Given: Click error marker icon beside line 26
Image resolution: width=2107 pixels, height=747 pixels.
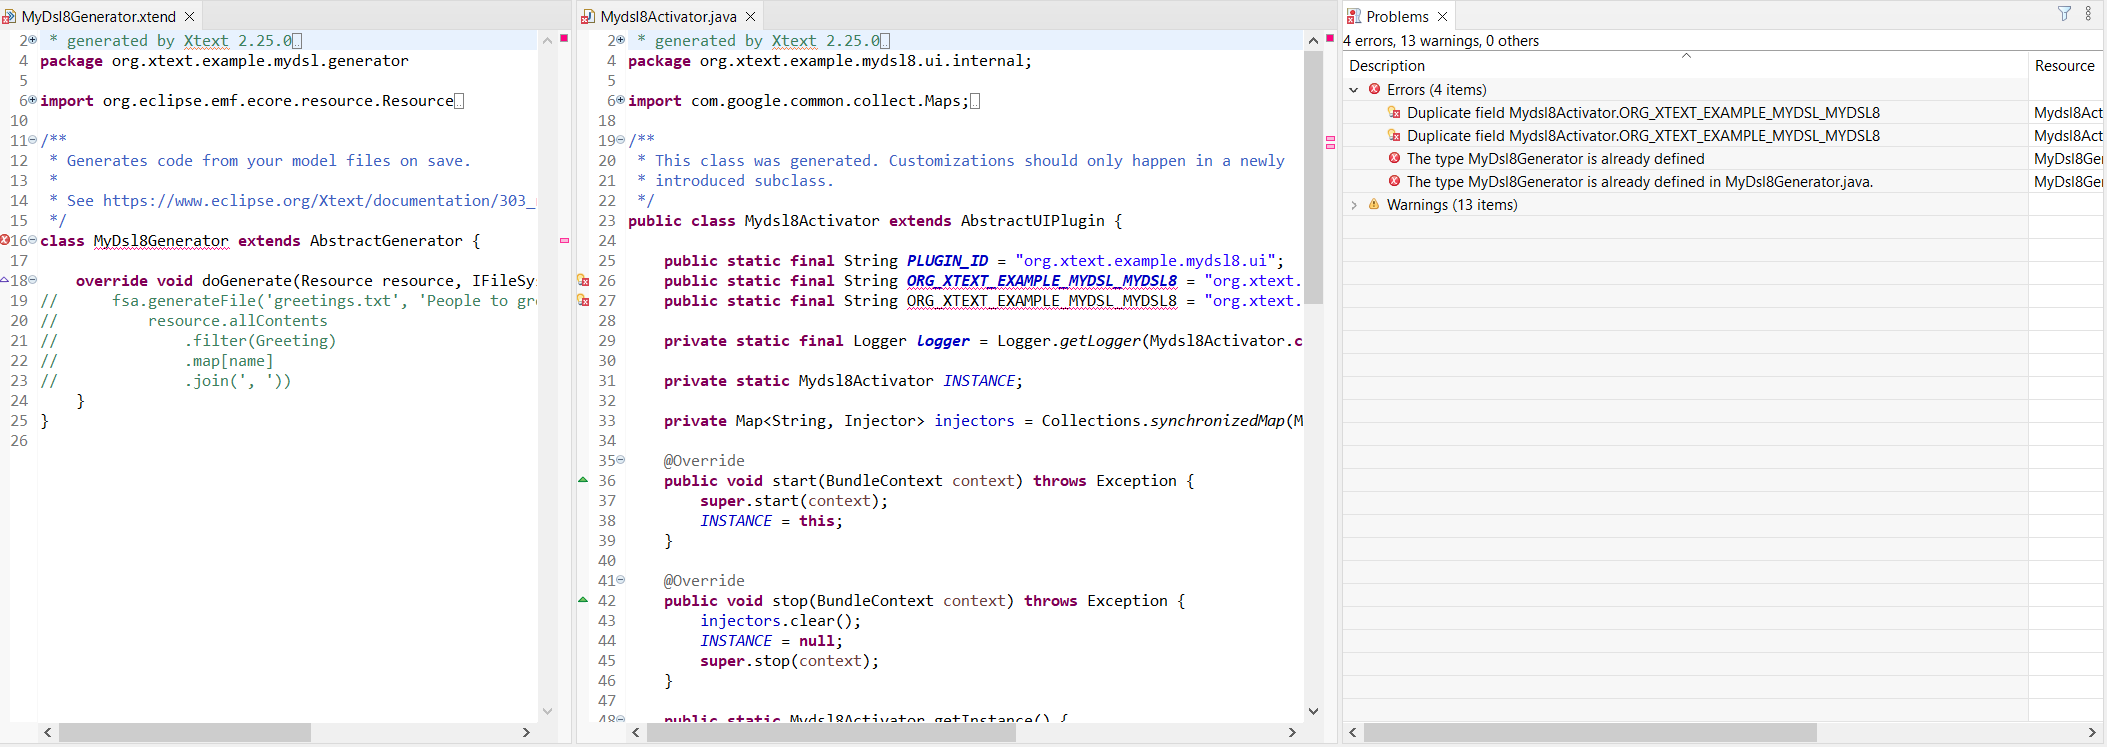Looking at the screenshot, I should point(583,281).
